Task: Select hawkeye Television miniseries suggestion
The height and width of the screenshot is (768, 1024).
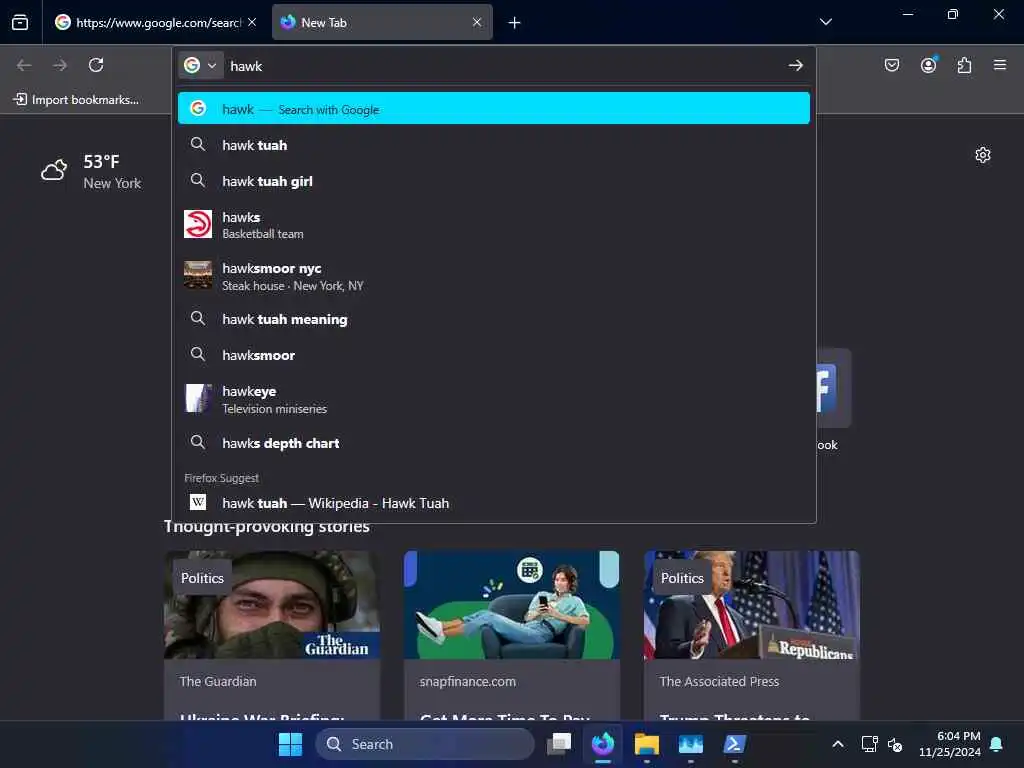Action: 494,398
